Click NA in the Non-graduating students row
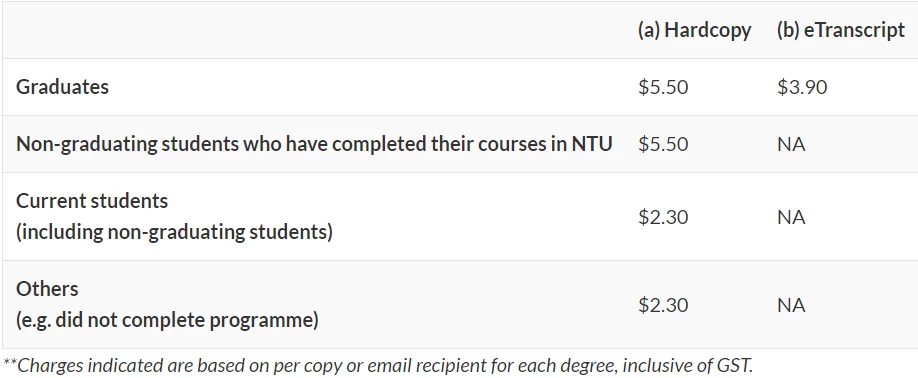 click(791, 144)
